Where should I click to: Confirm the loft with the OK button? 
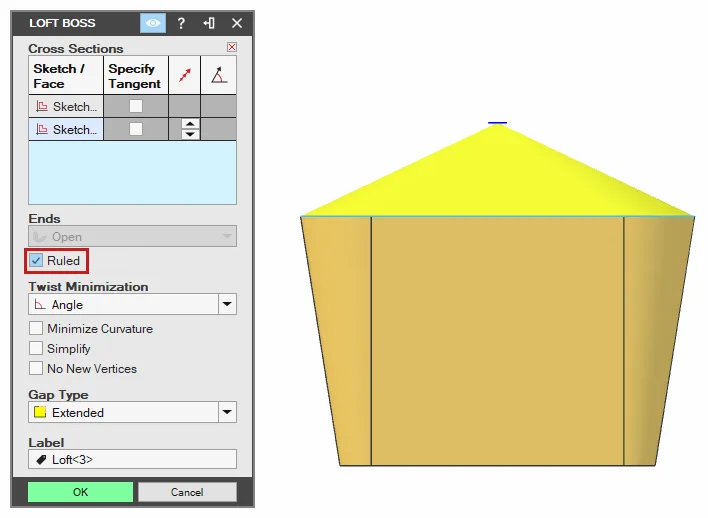coord(80,492)
